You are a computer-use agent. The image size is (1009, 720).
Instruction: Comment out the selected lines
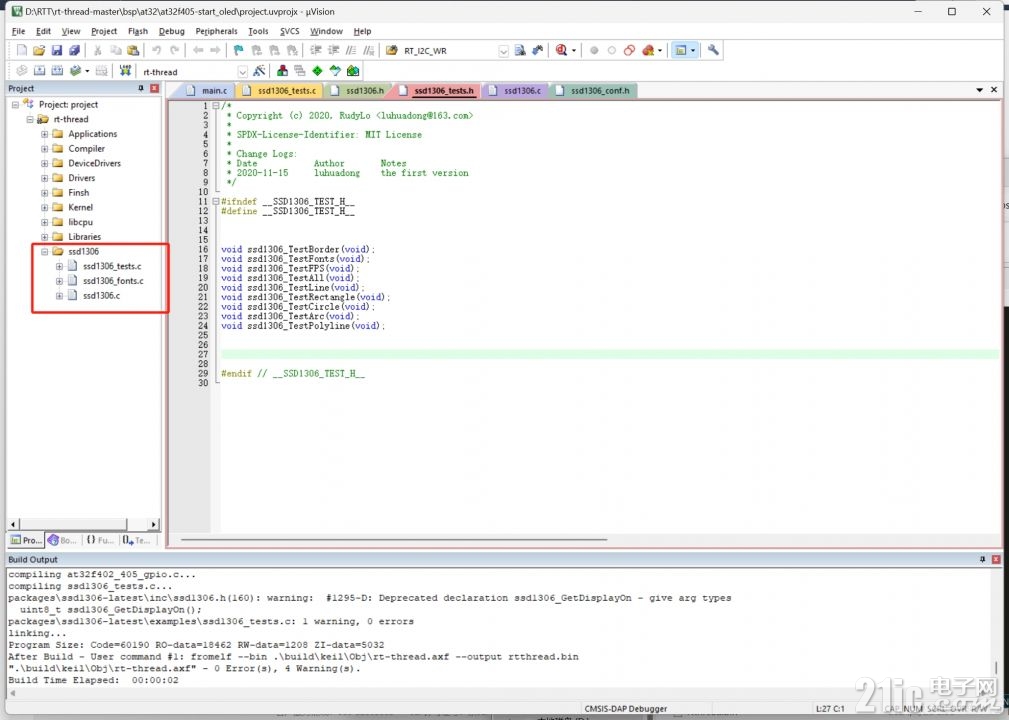(x=351, y=50)
